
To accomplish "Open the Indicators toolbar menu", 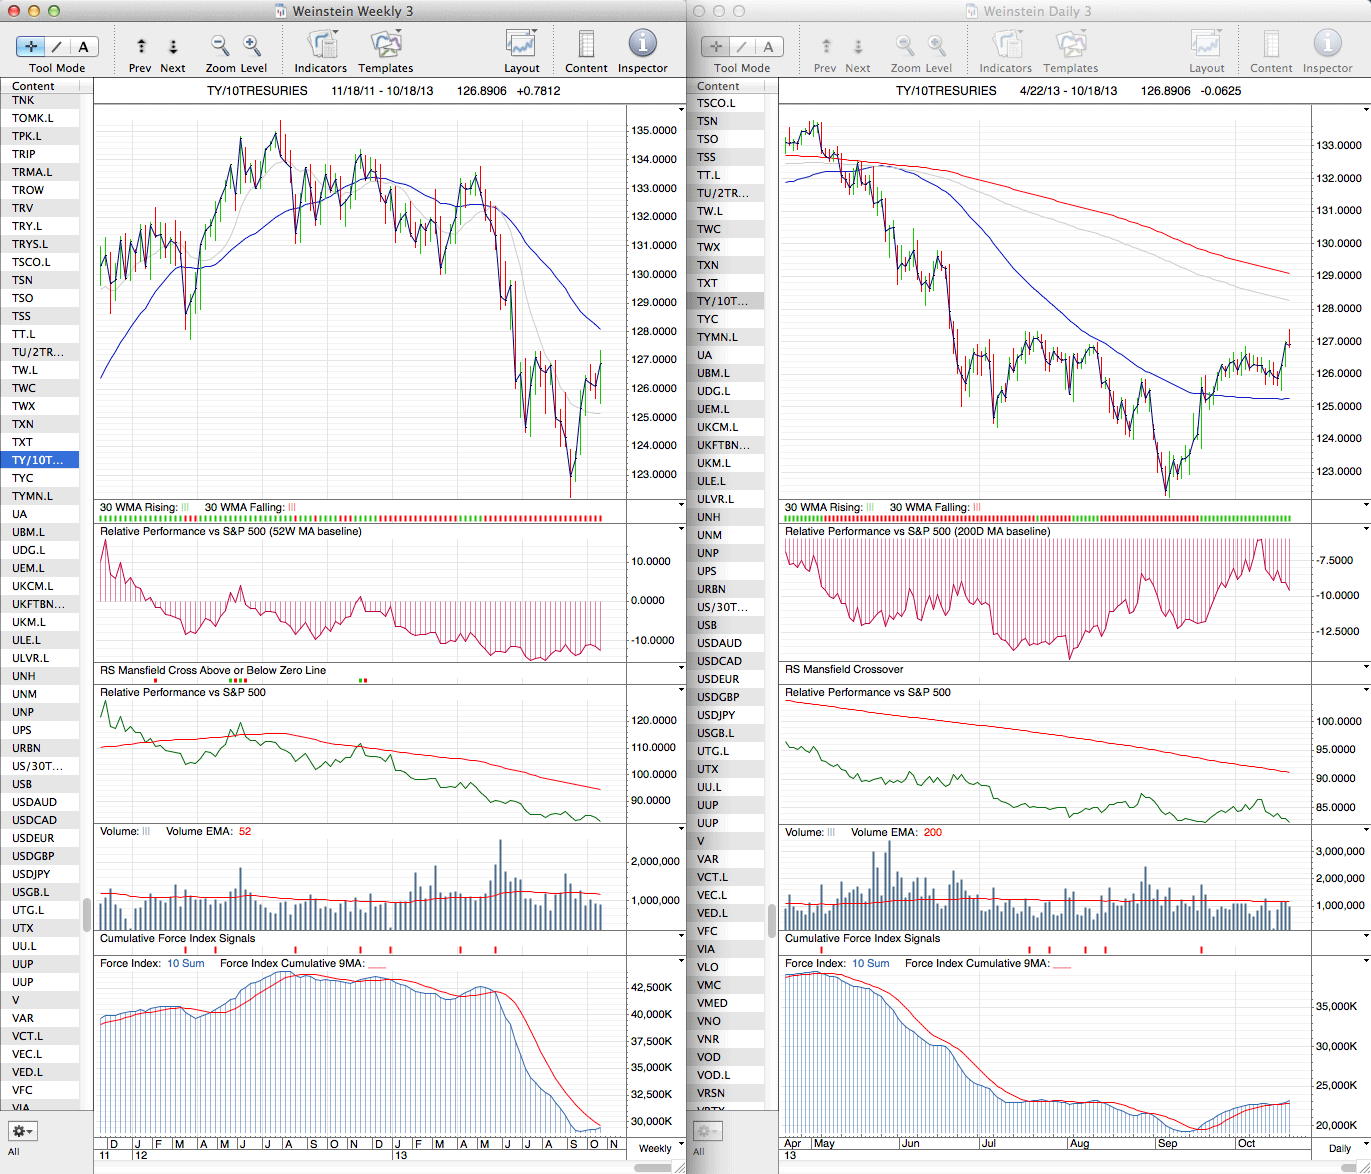I will (x=321, y=45).
